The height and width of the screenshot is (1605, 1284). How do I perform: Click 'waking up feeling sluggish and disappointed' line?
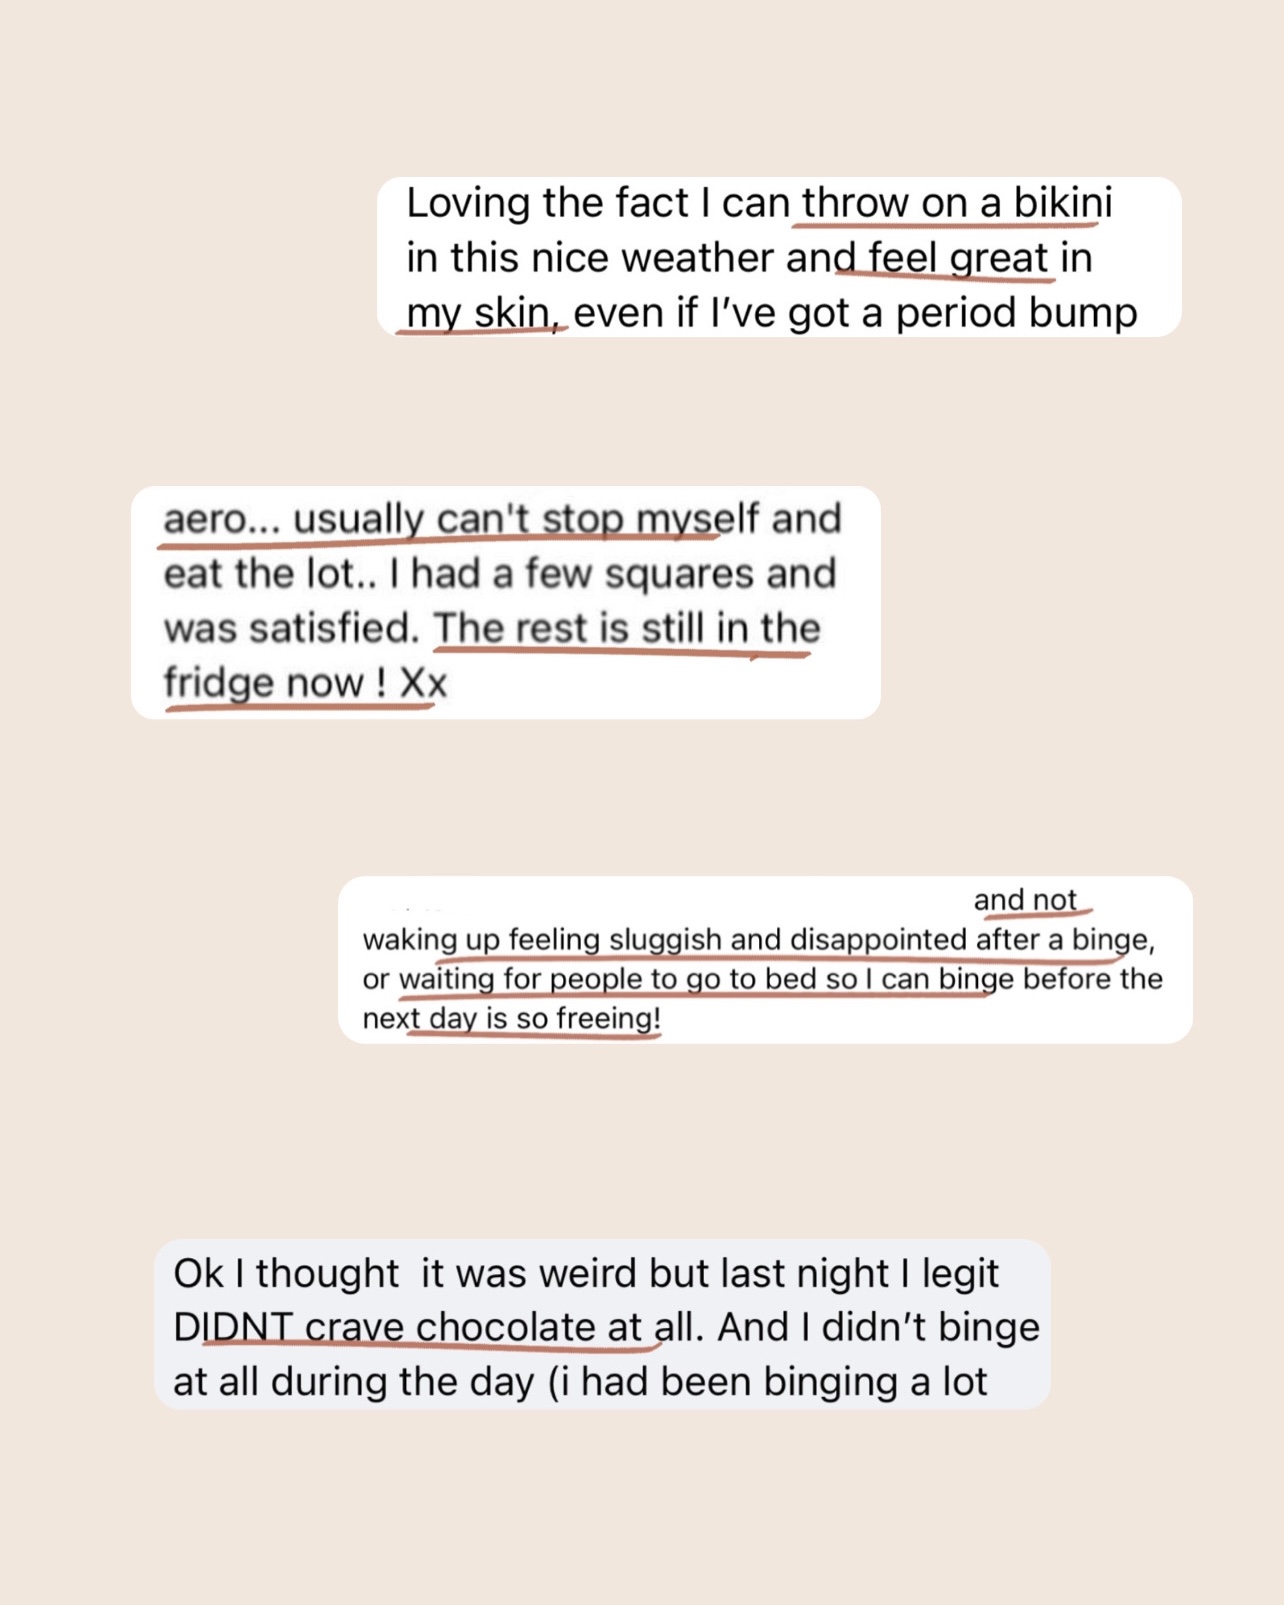[x=665, y=940]
